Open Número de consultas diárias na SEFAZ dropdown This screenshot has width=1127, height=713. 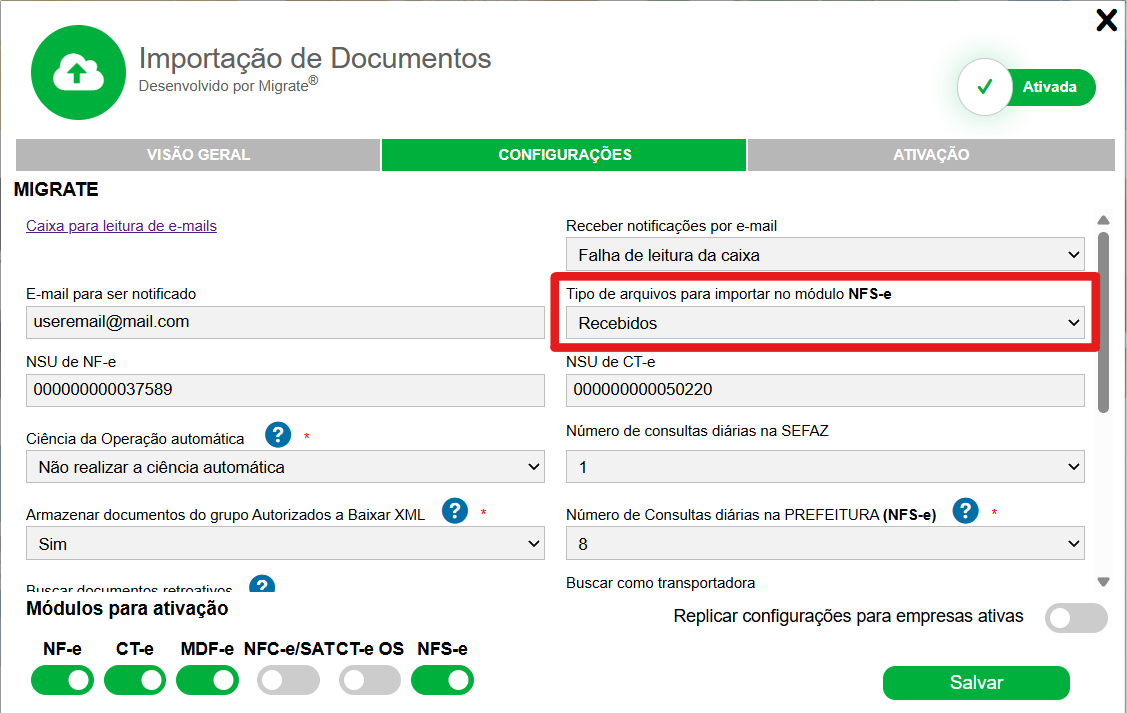click(825, 467)
